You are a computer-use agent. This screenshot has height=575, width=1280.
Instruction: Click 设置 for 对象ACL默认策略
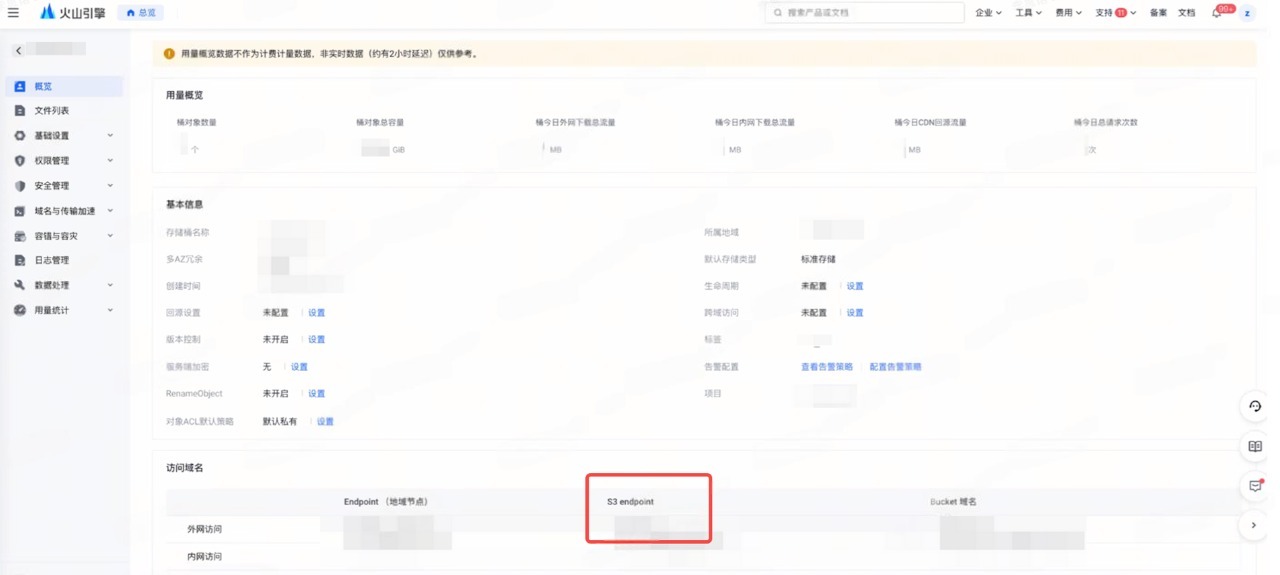pyautogui.click(x=325, y=422)
